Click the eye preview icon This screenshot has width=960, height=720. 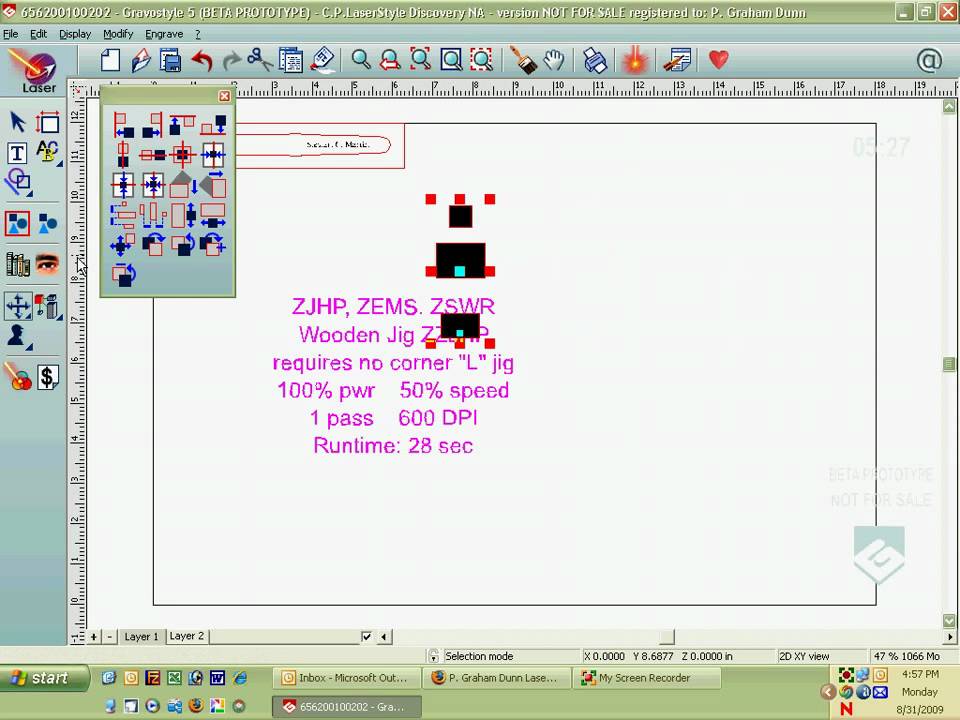coord(48,264)
